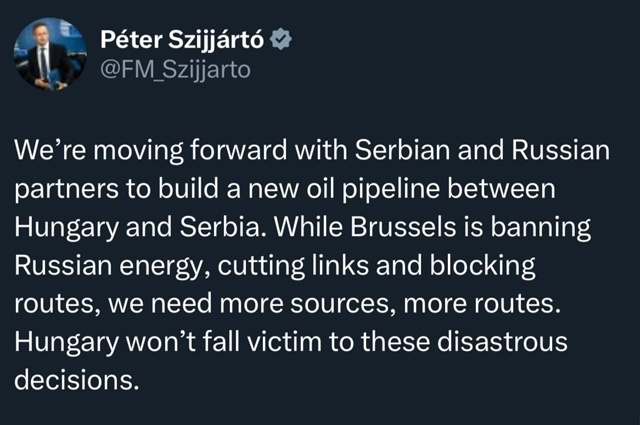The width and height of the screenshot is (640, 425).
Task: Click the word "forward" in the tweet
Action: point(238,150)
